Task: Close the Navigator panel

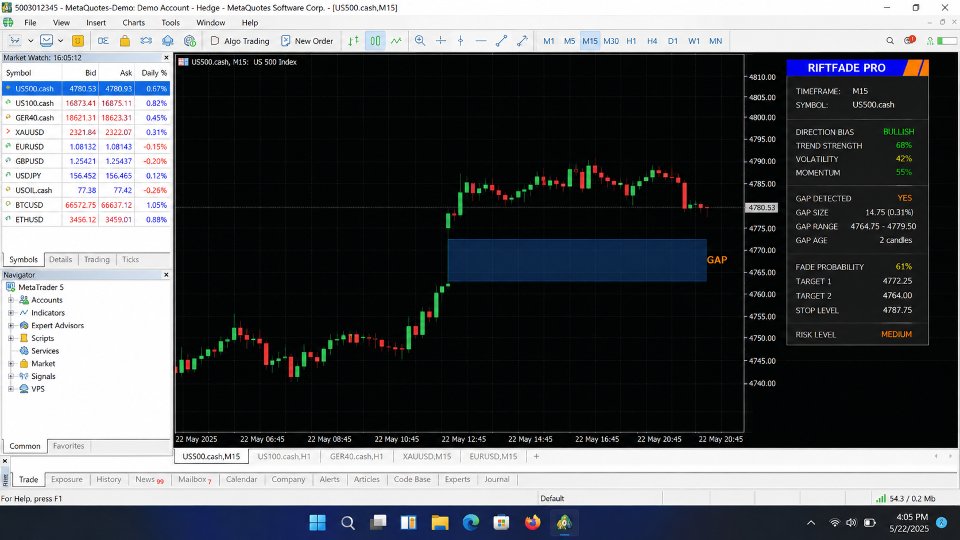Action: coord(166,275)
